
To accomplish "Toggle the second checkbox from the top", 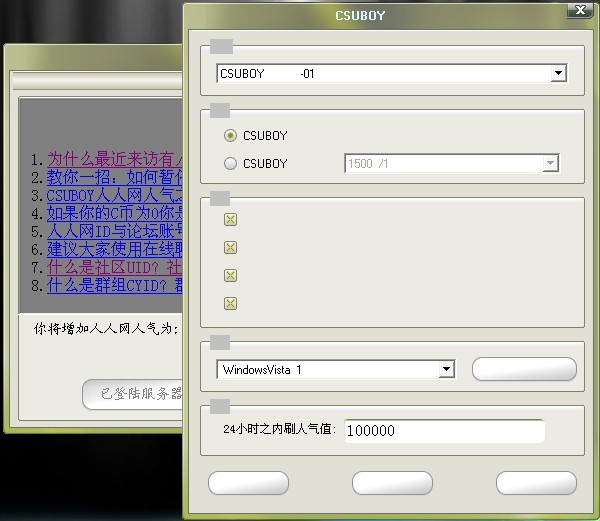I will [230, 247].
